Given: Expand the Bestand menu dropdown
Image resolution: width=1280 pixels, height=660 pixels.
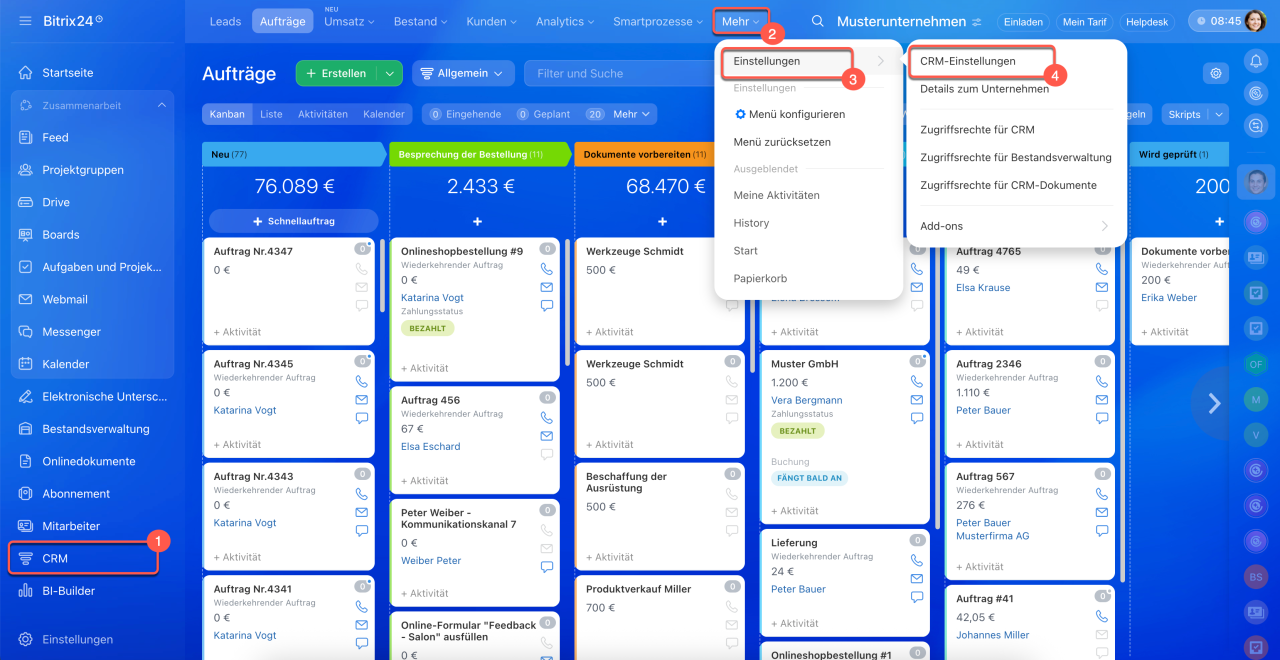Looking at the screenshot, I should [421, 21].
